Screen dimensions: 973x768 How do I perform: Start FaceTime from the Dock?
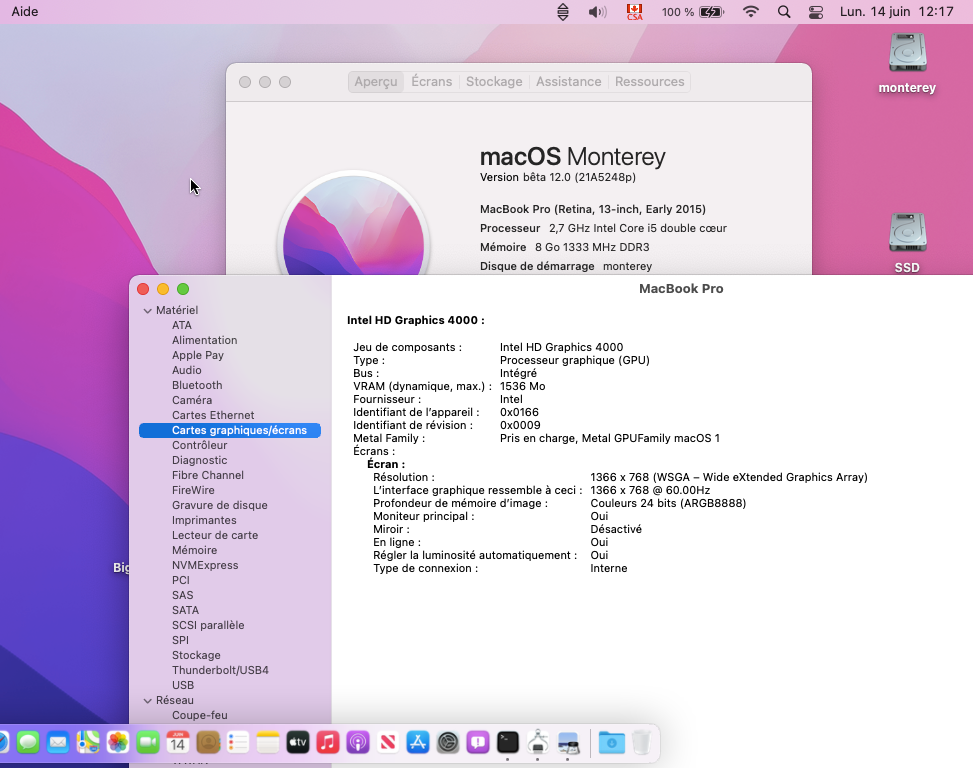[x=148, y=742]
